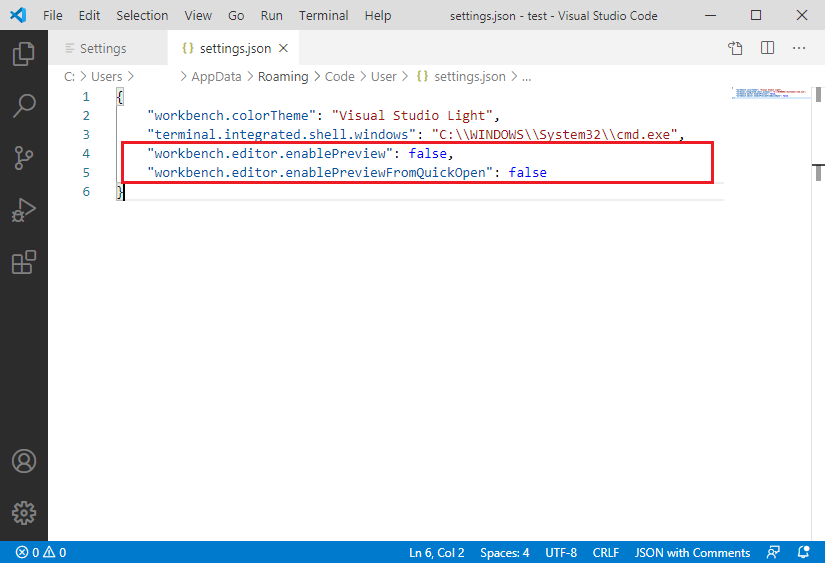Click "workbench.editor.enablePreview" key
Image resolution: width=825 pixels, height=563 pixels.
[270, 154]
